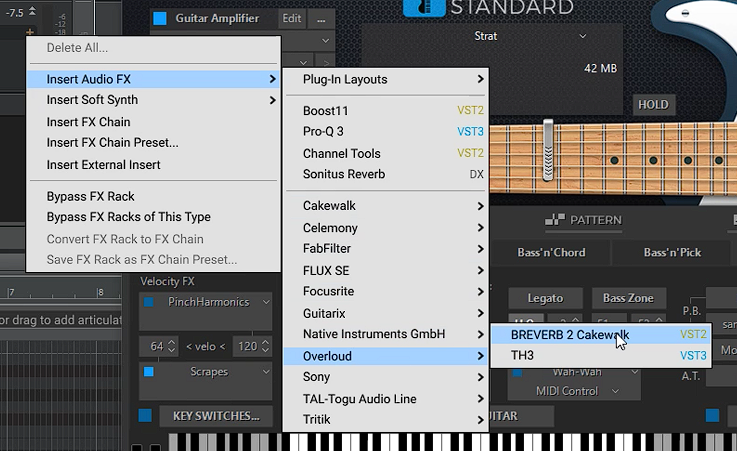Screen dimensions: 737x451
Task: Select Delete All... in context menu
Action: click(x=153, y=48)
